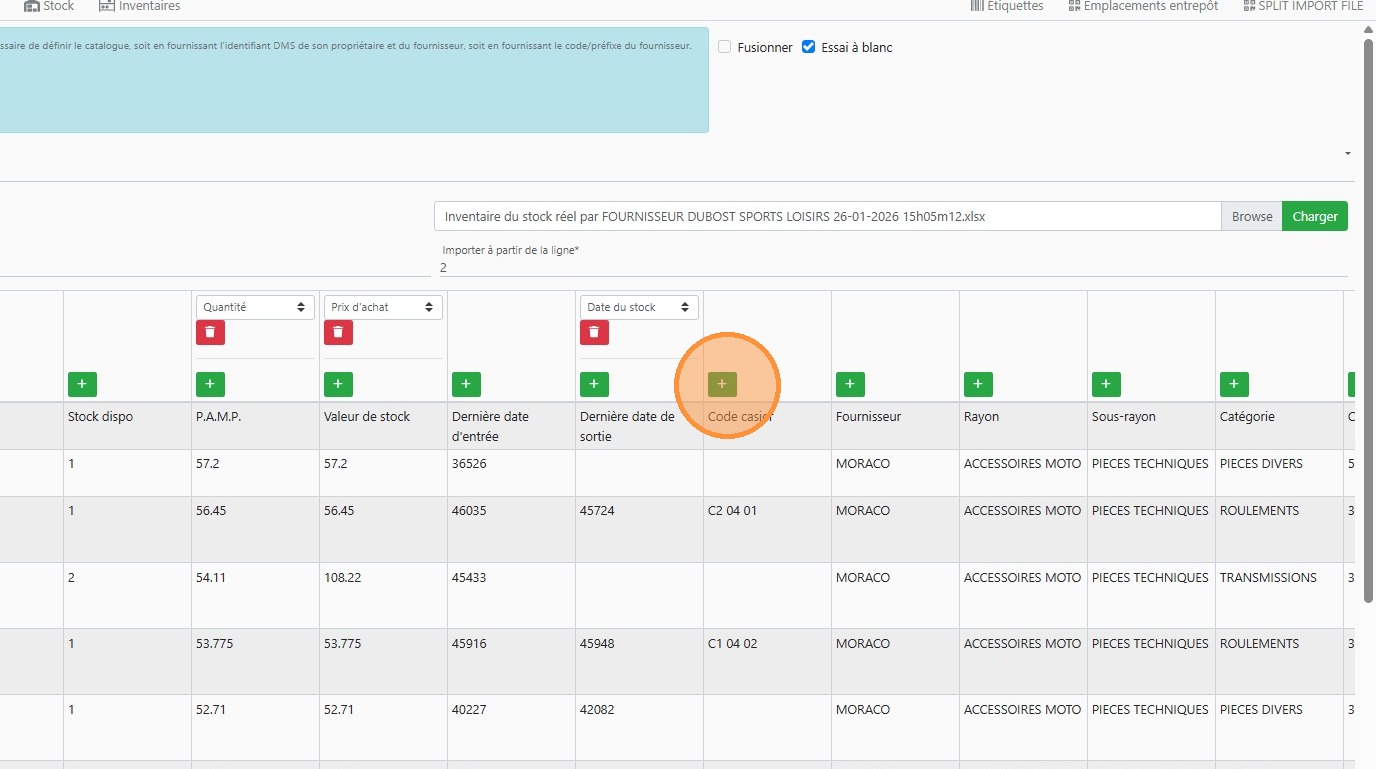Uncheck the Essai à blanc checkbox
The image size is (1376, 769).
point(809,47)
